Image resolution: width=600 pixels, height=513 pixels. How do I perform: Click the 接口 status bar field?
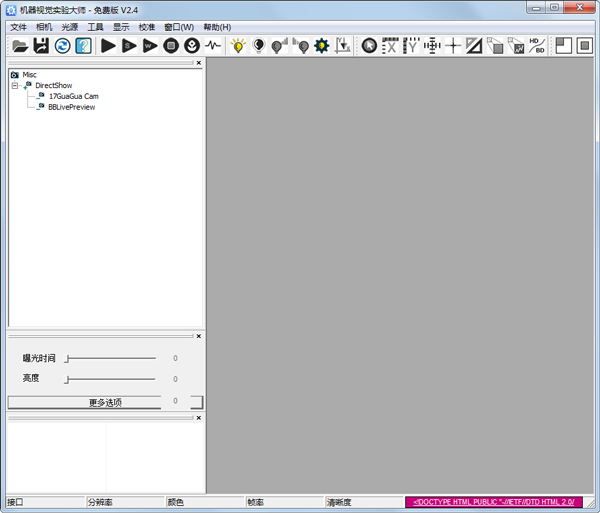(45, 502)
